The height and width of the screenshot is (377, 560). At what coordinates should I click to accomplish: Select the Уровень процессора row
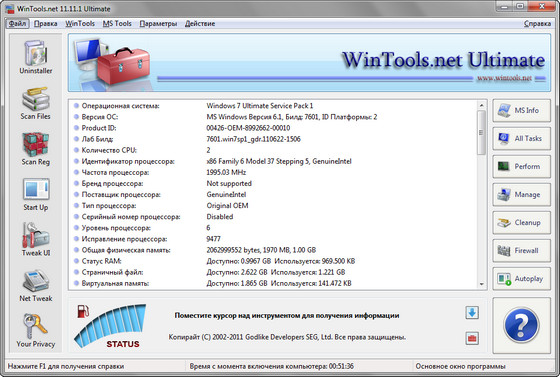click(274, 228)
